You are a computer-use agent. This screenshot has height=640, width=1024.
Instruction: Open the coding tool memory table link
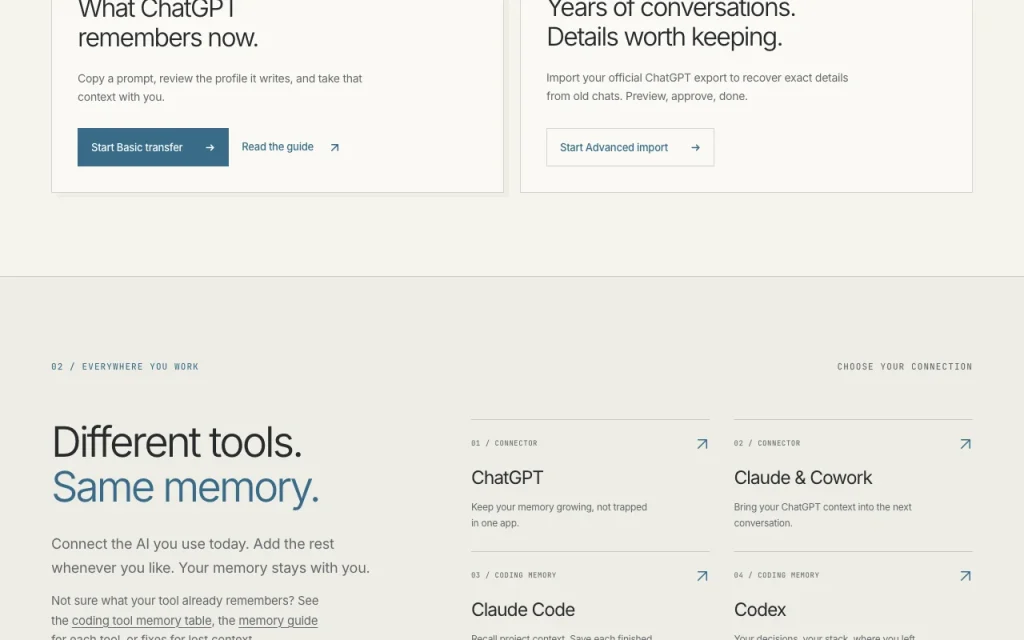pos(142,620)
